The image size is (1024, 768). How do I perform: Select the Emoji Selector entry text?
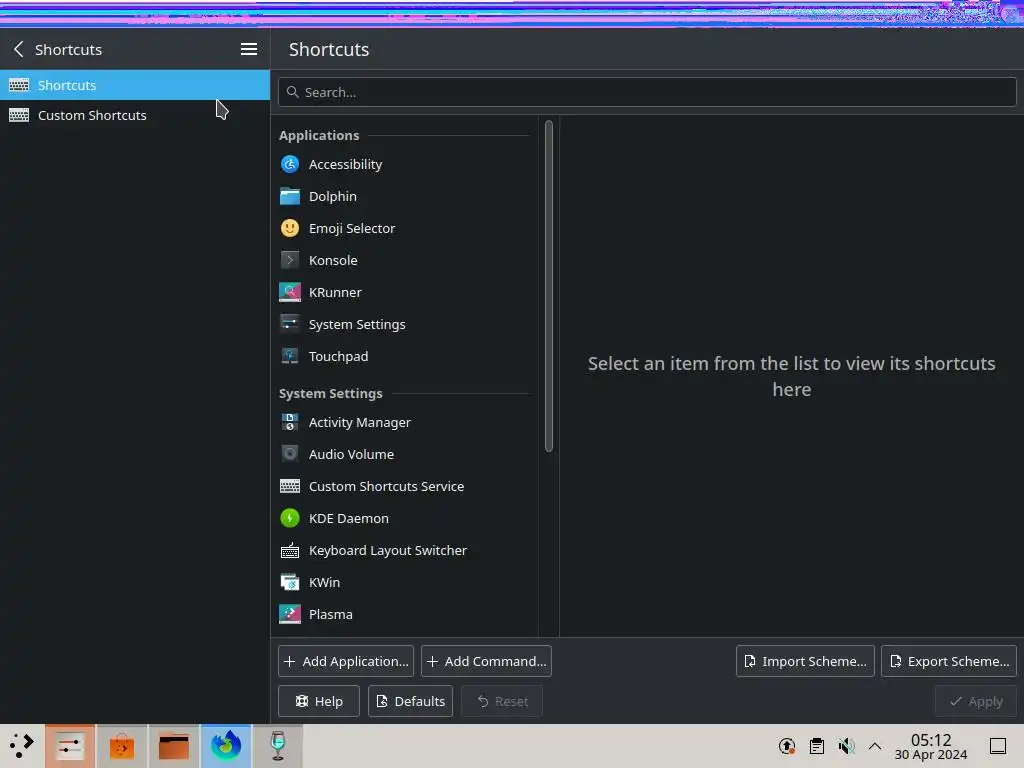pos(351,229)
